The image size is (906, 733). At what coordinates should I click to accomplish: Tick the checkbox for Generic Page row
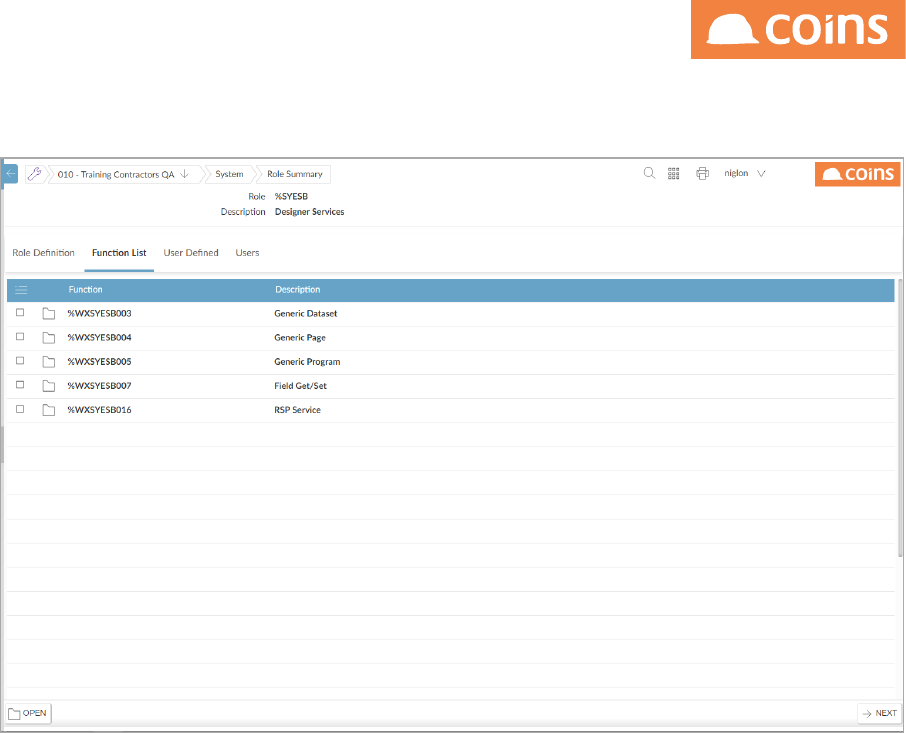point(20,337)
